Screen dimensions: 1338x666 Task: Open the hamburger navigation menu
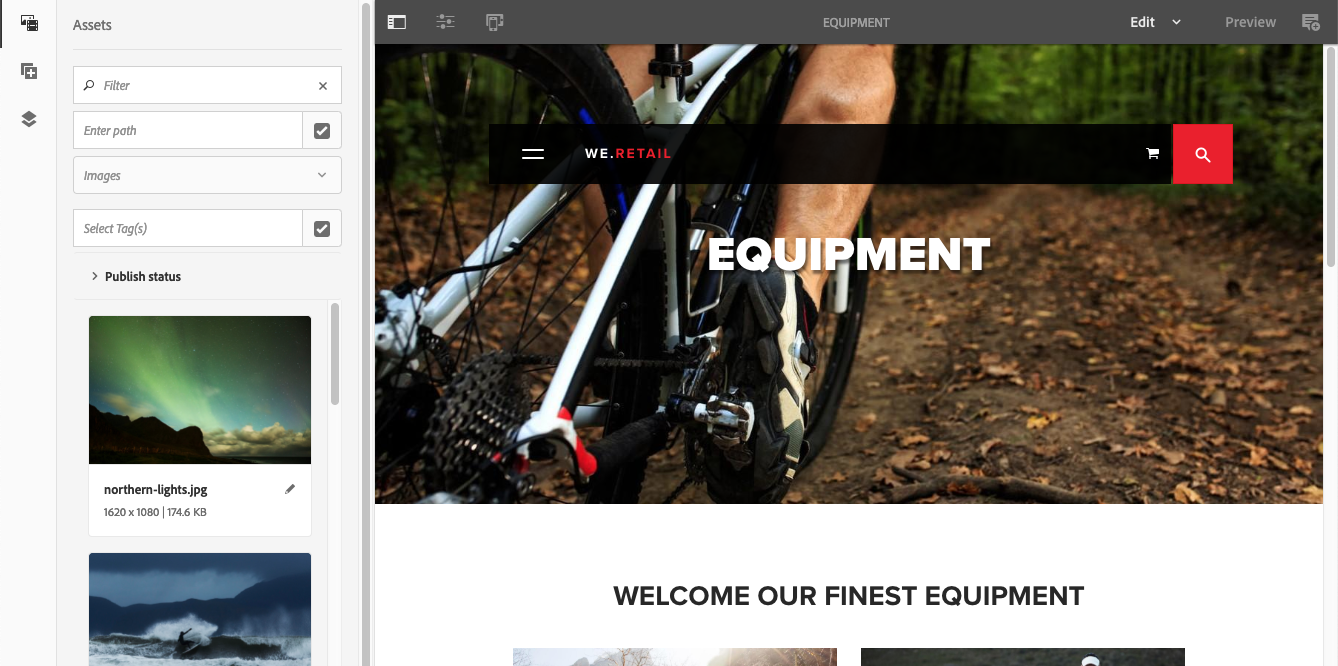[x=533, y=154]
